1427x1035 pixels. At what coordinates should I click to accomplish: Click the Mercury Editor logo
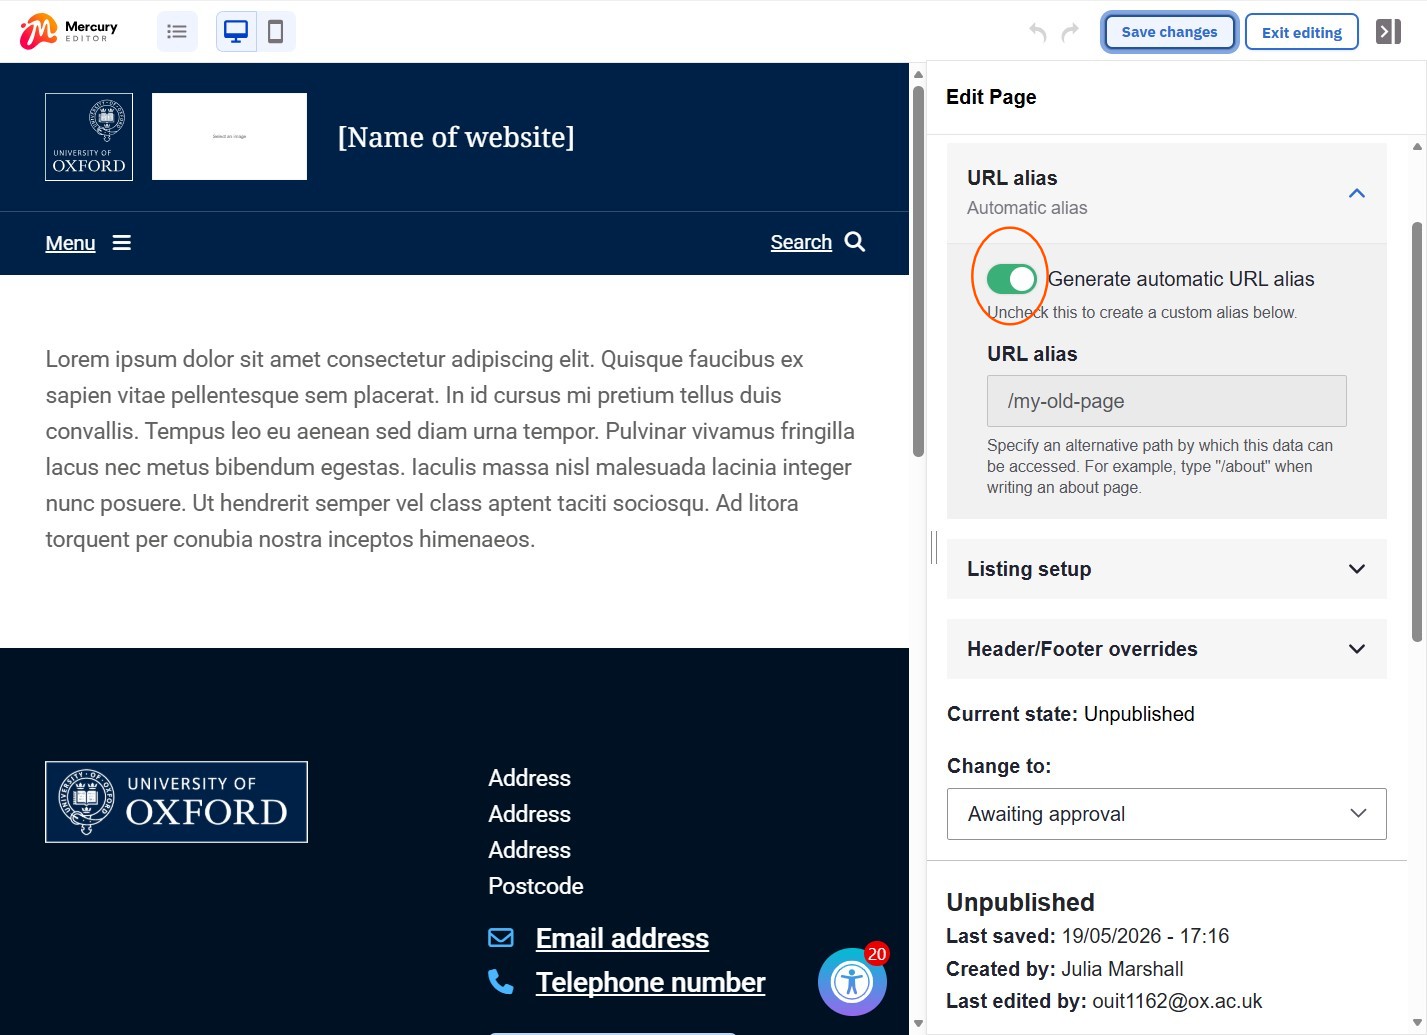click(x=69, y=31)
